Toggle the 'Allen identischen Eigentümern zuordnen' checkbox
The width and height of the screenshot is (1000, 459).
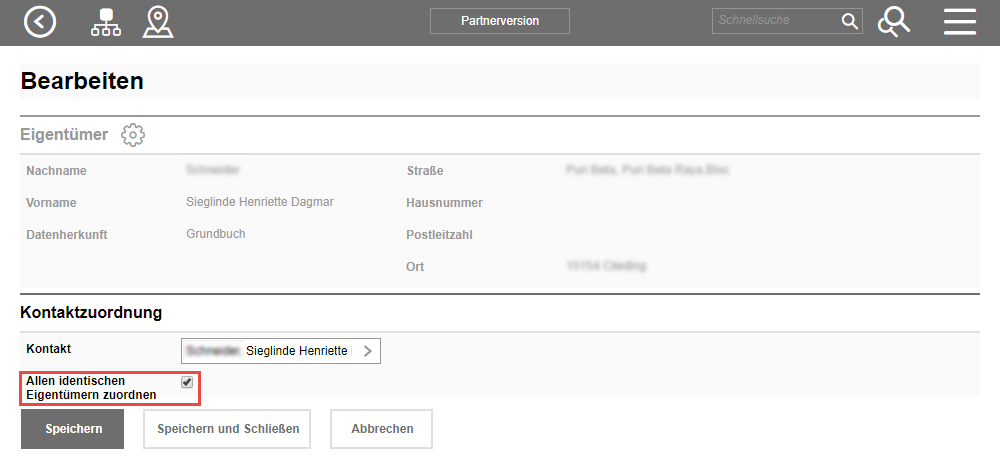point(187,382)
